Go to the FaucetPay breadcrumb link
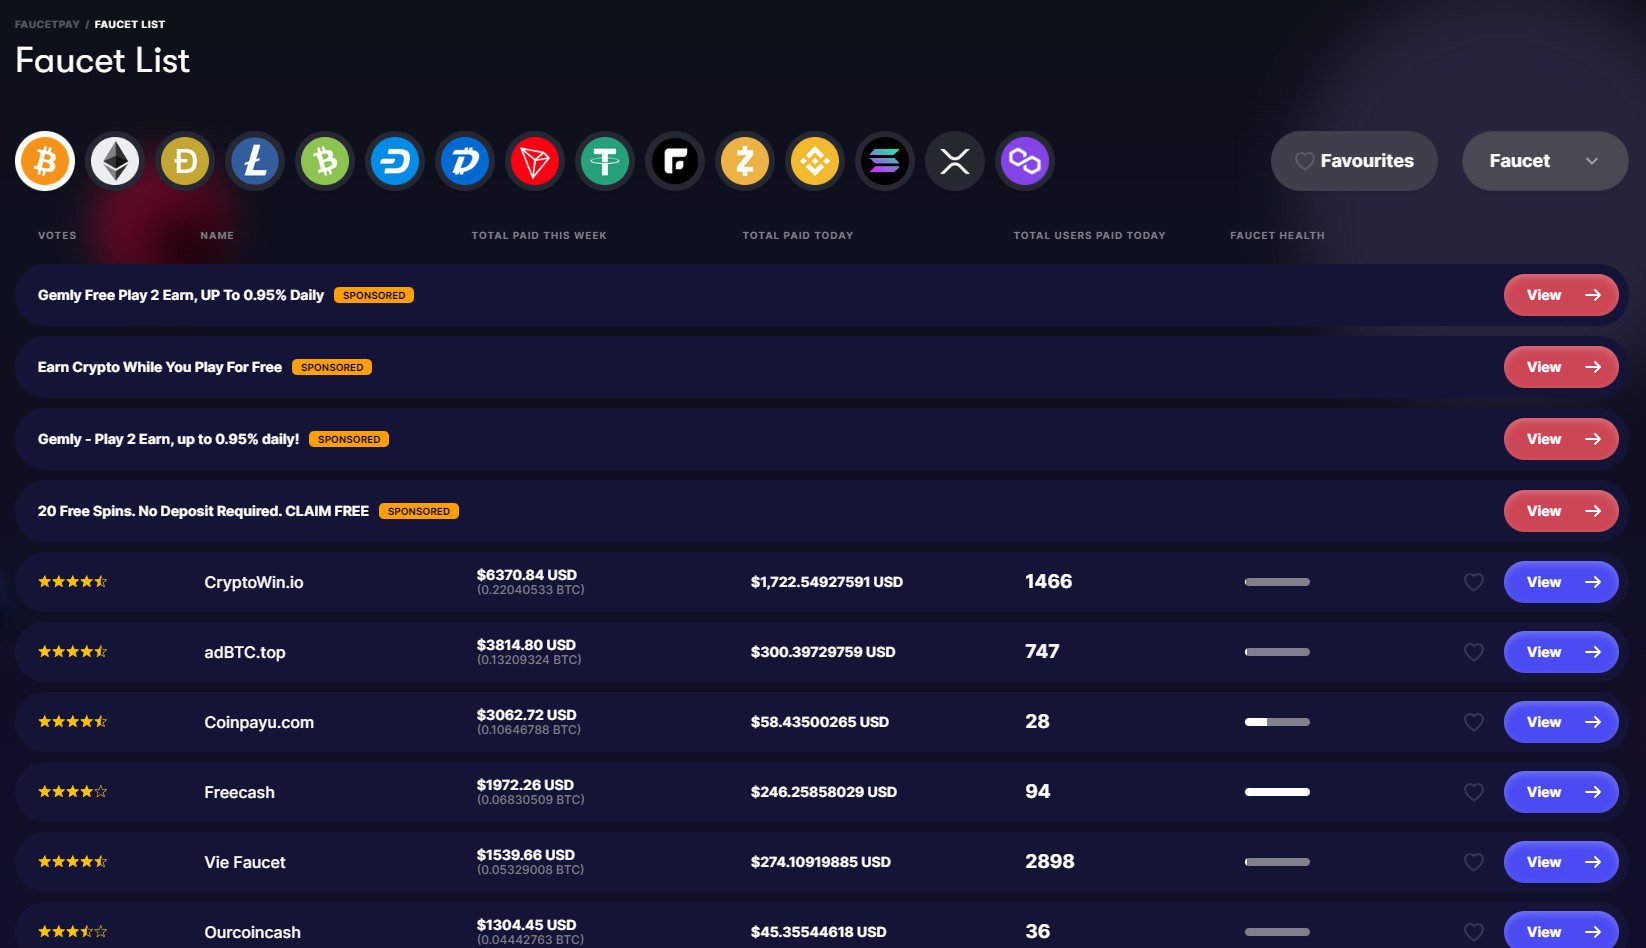This screenshot has width=1646, height=948. 47,24
